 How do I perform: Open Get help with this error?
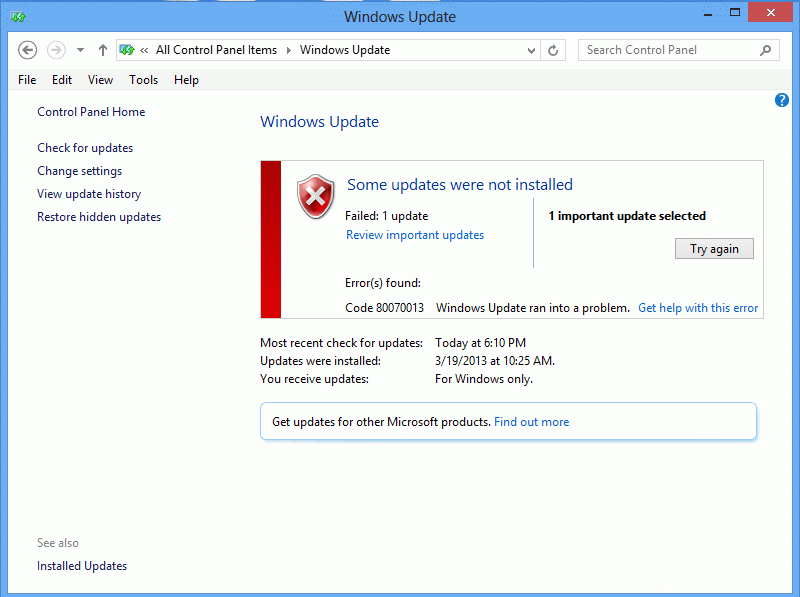coord(698,308)
